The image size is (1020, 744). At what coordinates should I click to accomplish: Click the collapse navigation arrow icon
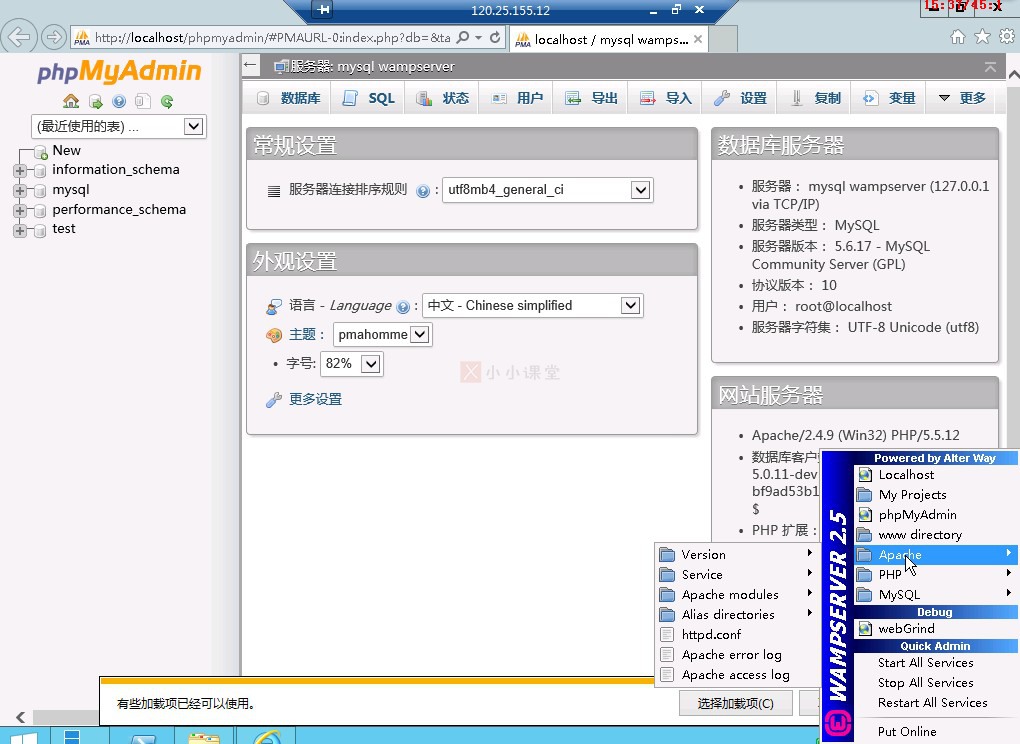(250, 65)
